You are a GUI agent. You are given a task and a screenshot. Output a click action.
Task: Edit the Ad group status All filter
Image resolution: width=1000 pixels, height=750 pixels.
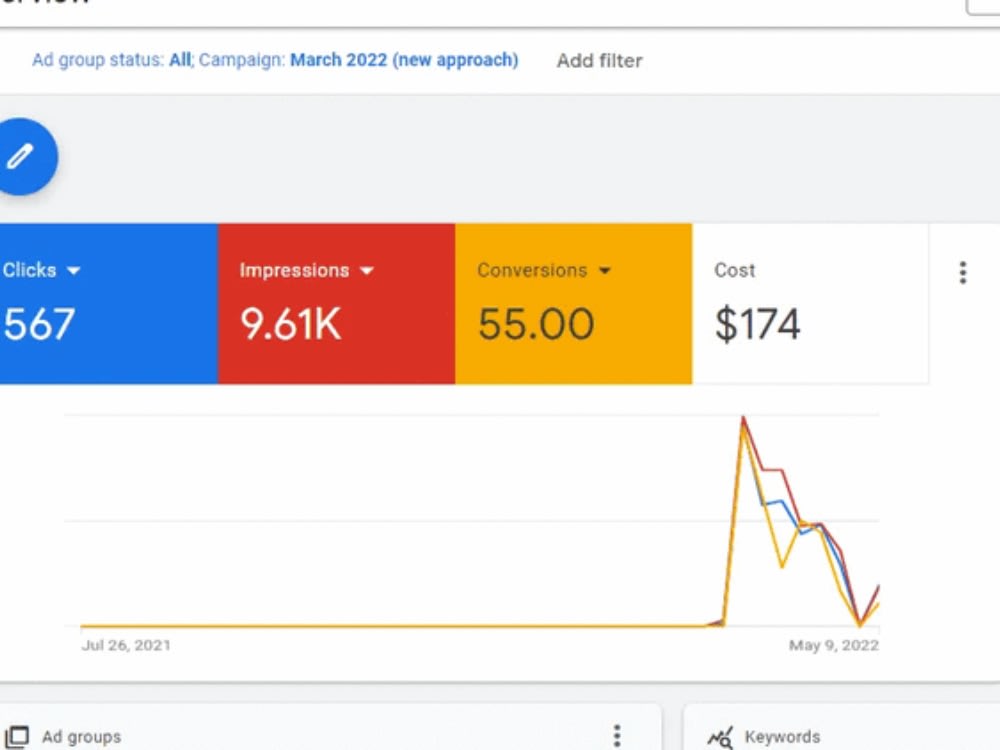tap(112, 60)
